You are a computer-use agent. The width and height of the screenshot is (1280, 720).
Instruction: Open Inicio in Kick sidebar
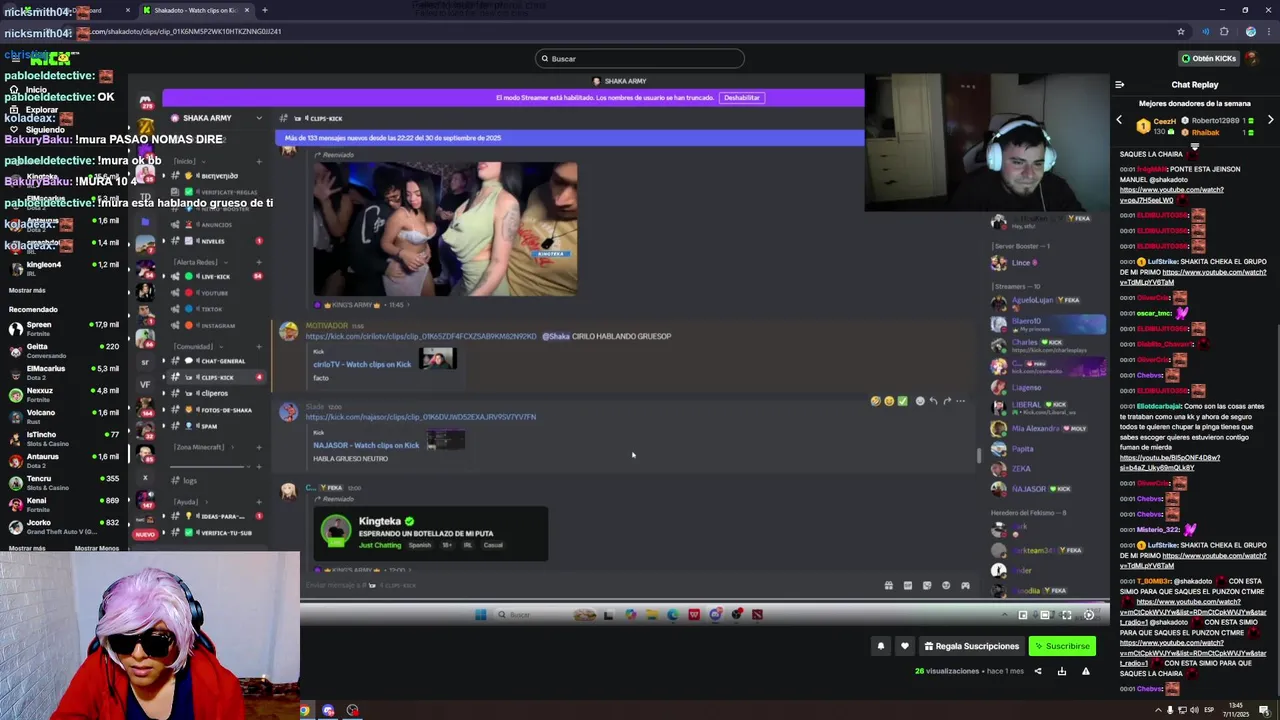point(36,90)
